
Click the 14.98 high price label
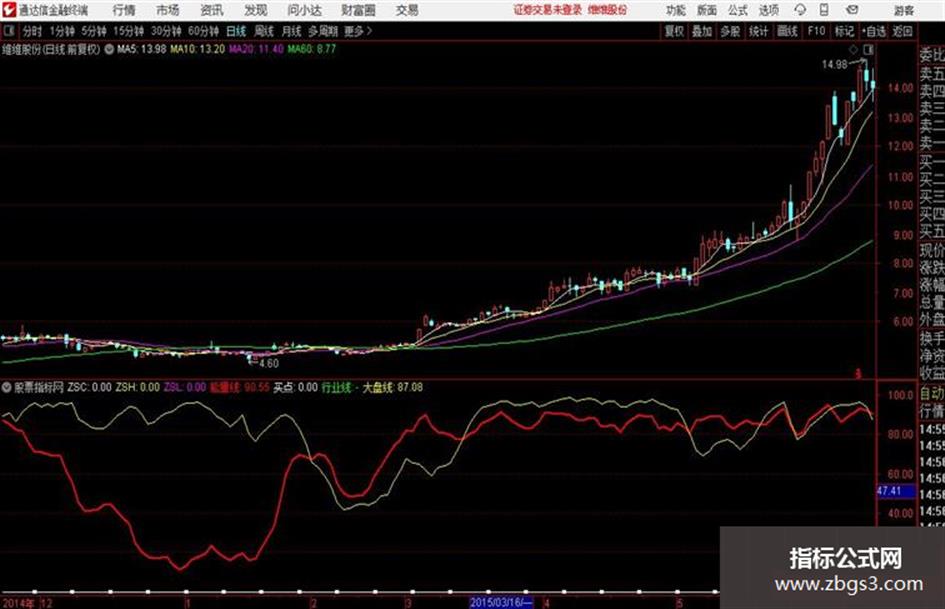pyautogui.click(x=835, y=65)
